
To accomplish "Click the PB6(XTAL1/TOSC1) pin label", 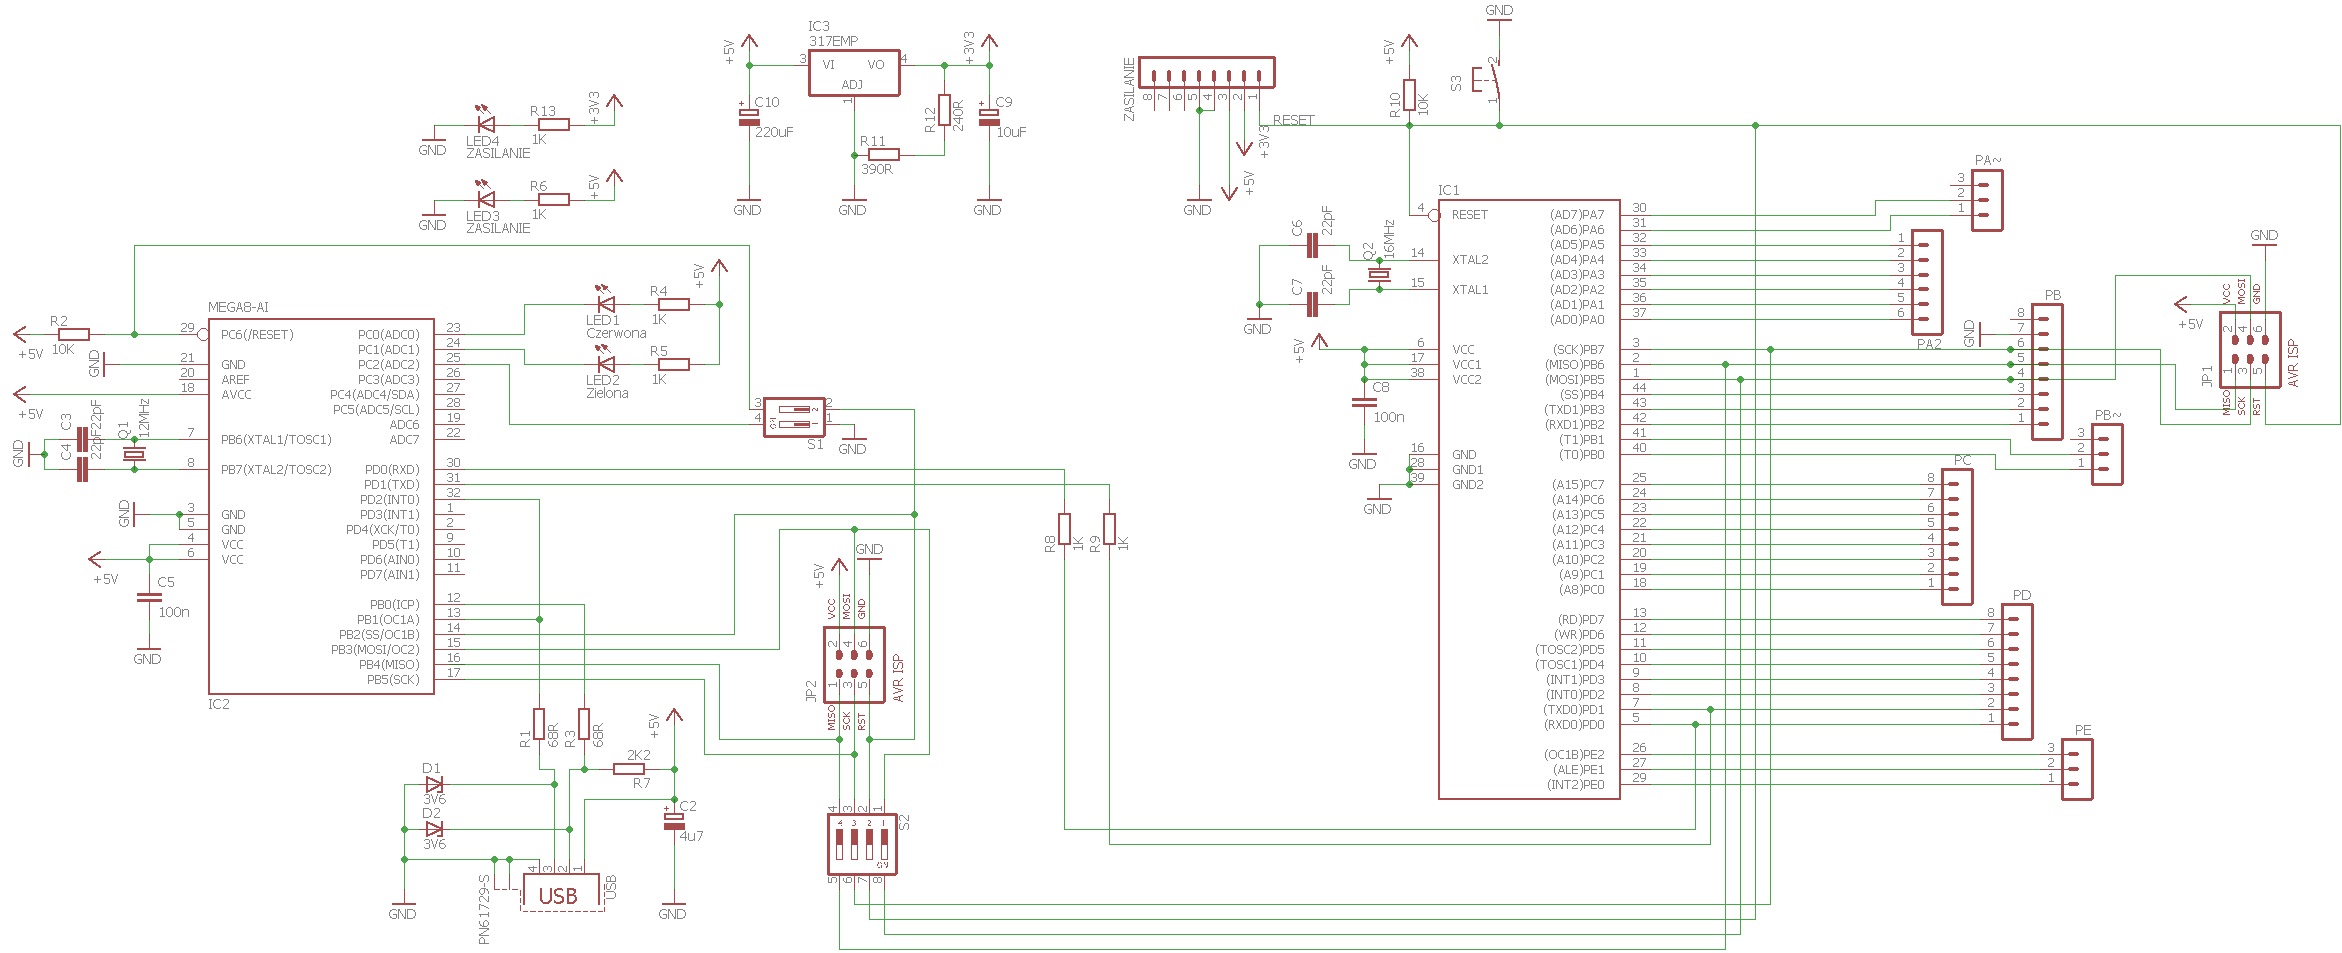I will pos(276,440).
